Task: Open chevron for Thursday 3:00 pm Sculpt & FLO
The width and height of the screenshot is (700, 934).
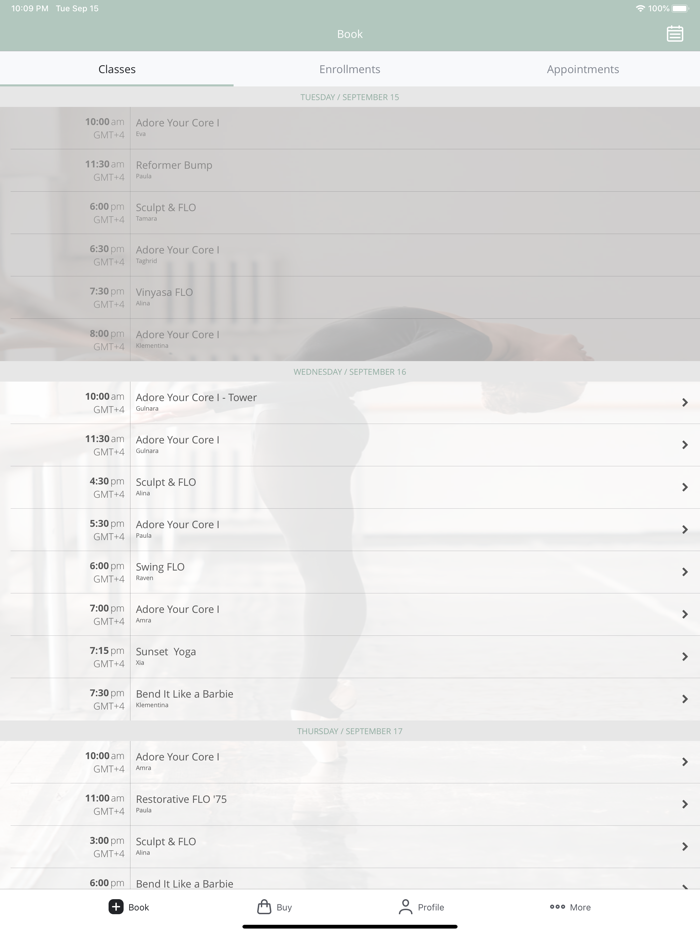Action: 685,846
